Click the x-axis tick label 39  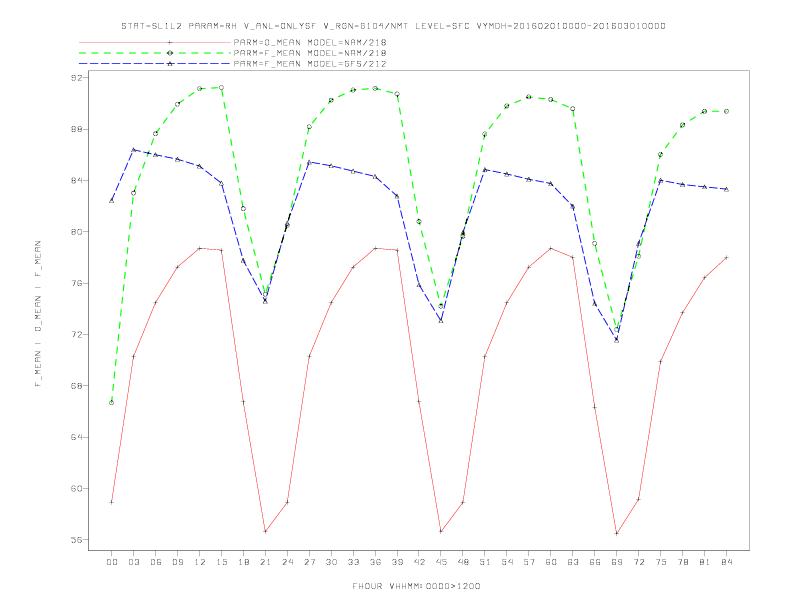pyautogui.click(x=397, y=562)
